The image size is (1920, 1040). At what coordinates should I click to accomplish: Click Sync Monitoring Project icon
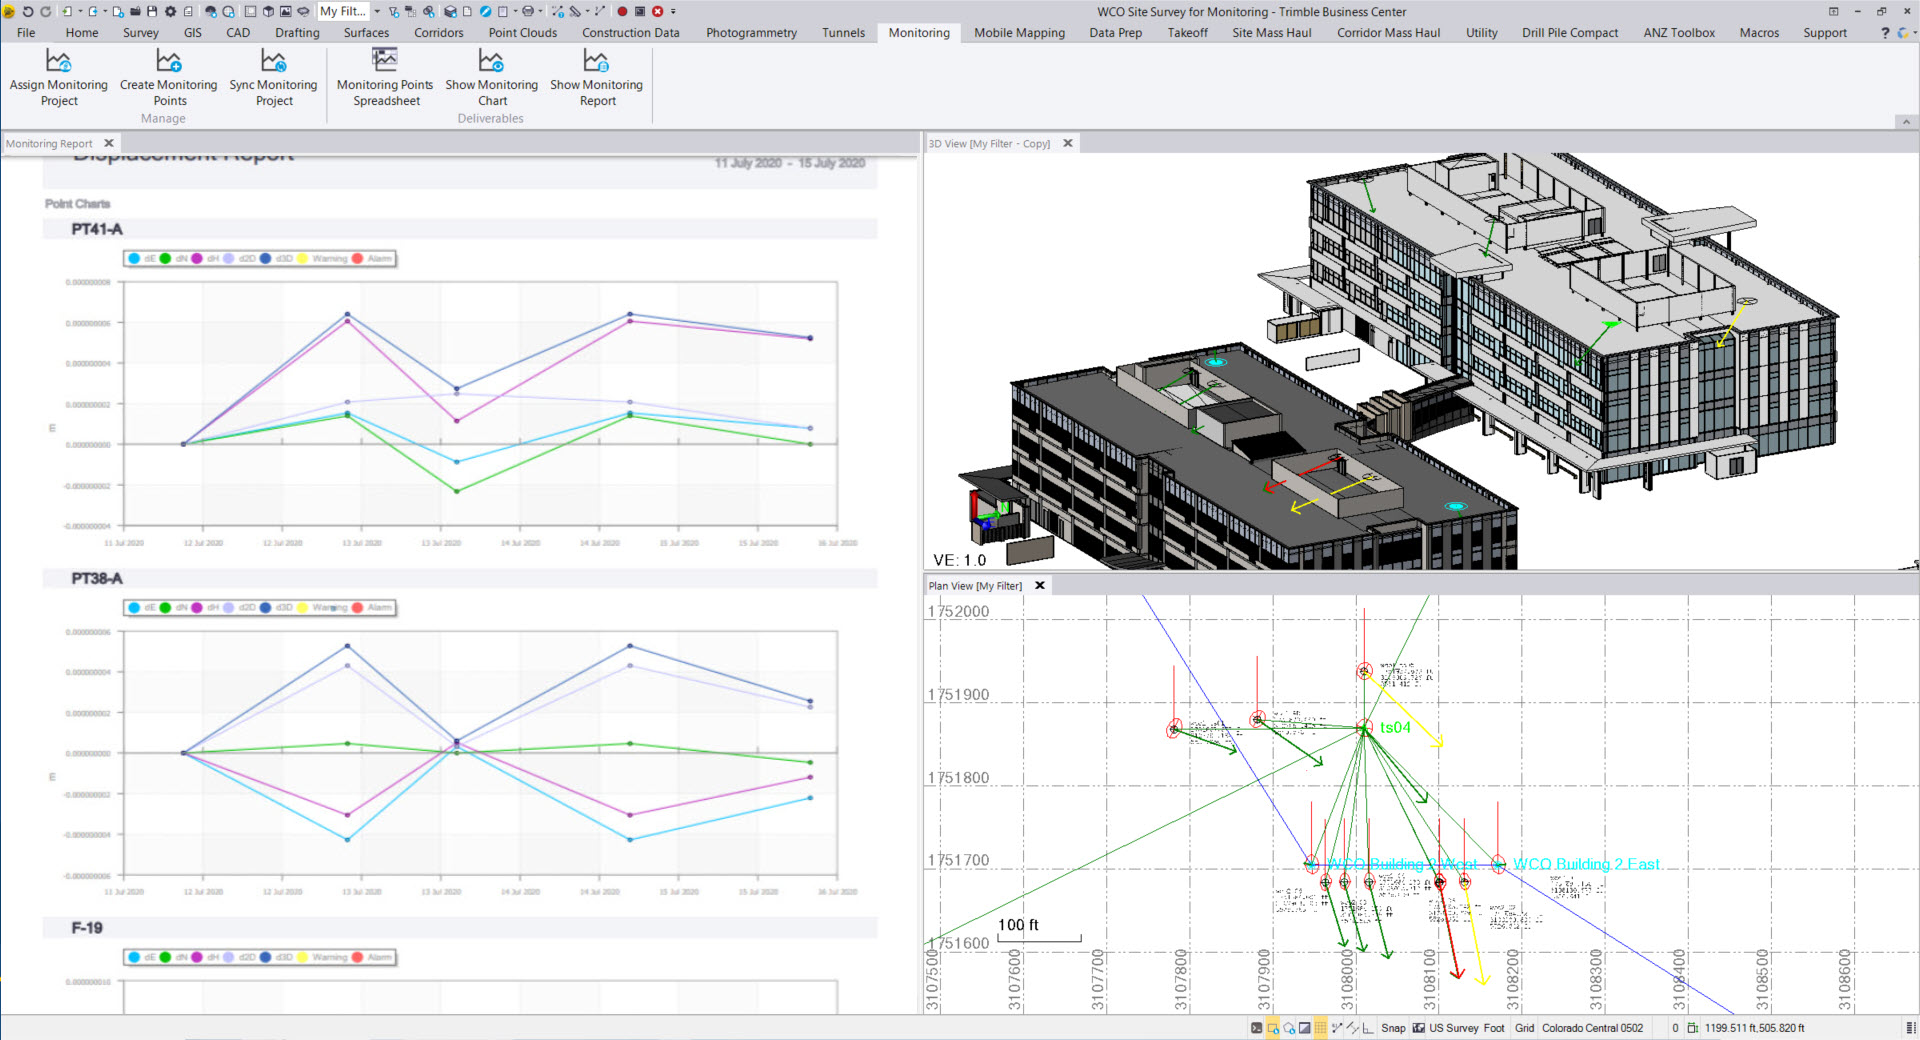273,62
